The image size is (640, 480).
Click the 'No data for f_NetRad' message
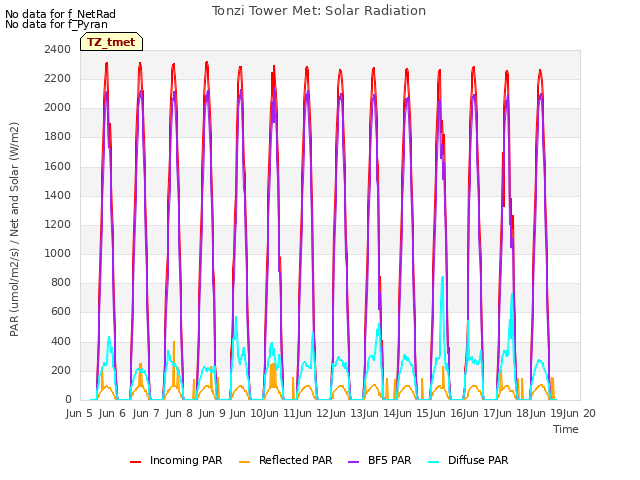tap(60, 14)
